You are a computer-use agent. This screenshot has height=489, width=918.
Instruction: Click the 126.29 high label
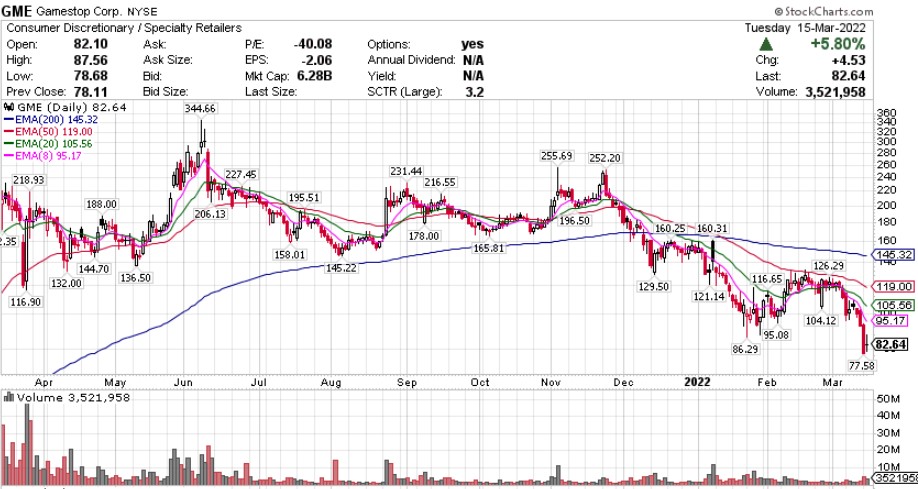[828, 266]
